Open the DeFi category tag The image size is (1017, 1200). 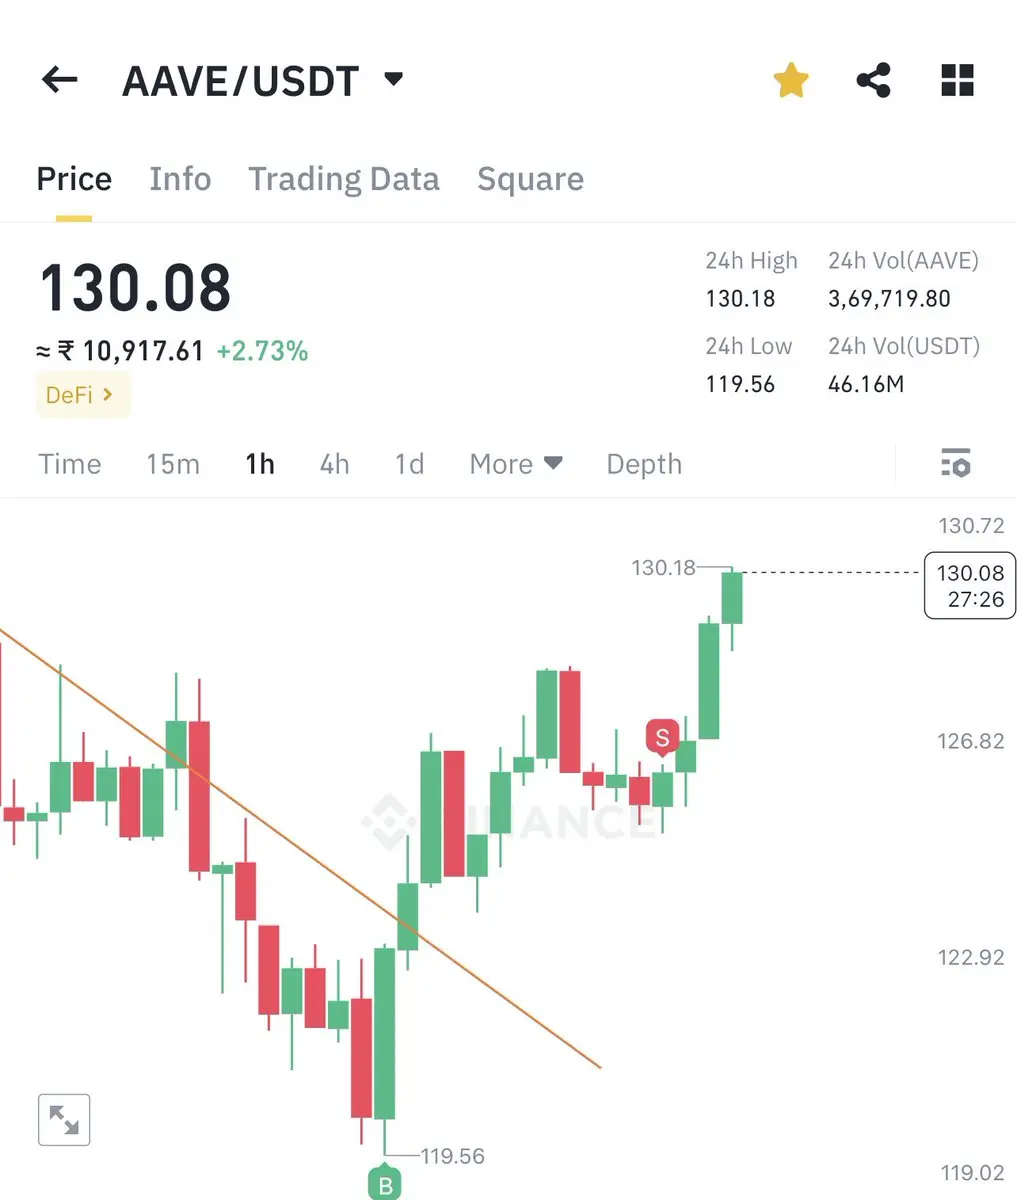82,395
